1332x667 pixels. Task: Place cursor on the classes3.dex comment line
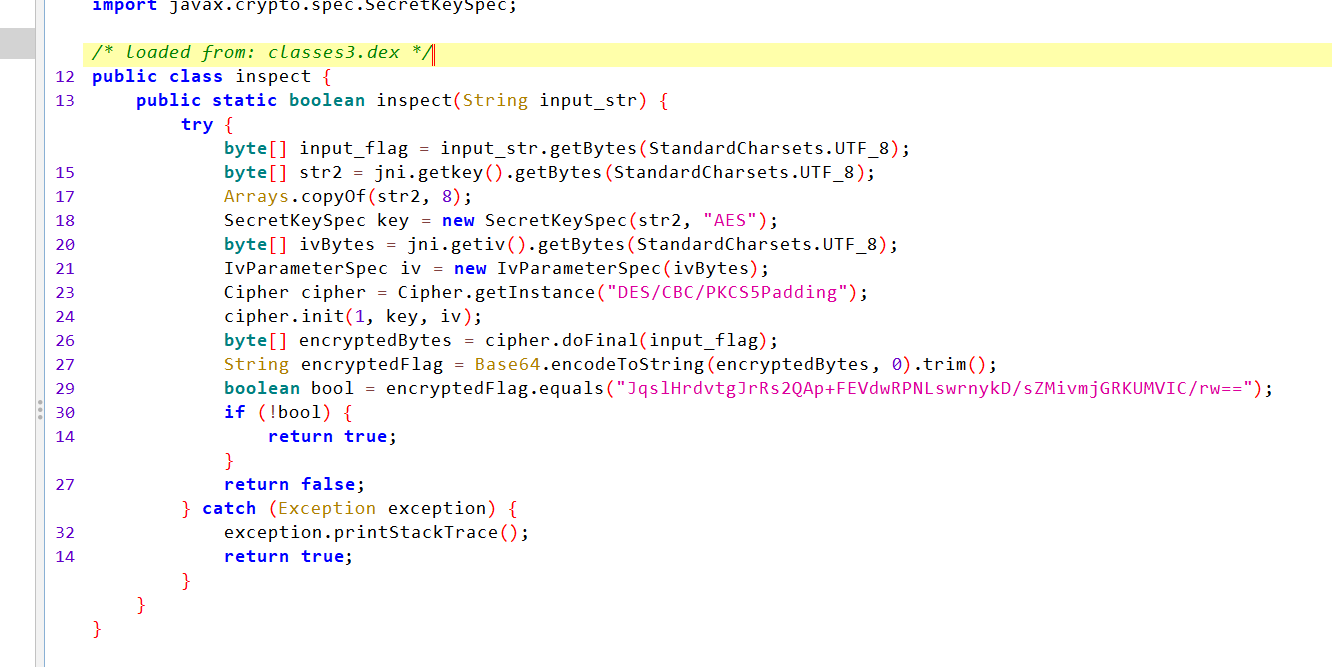(261, 53)
